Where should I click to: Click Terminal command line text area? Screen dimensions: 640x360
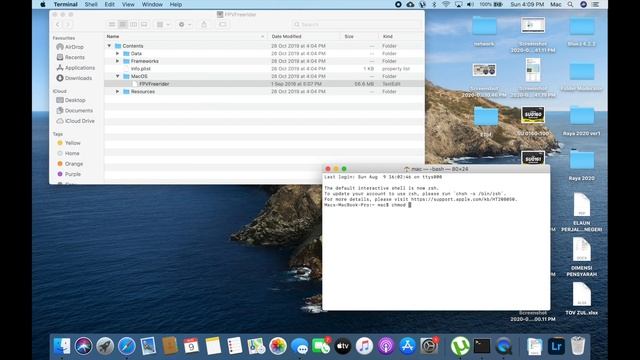tap(436, 242)
